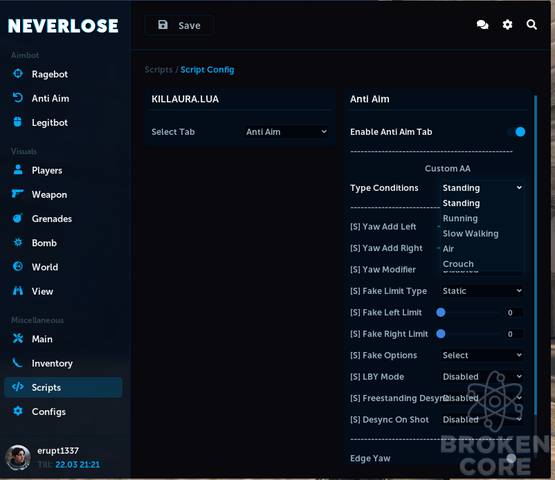555x480 pixels.
Task: Click the Players person icon
Action: tap(18, 170)
